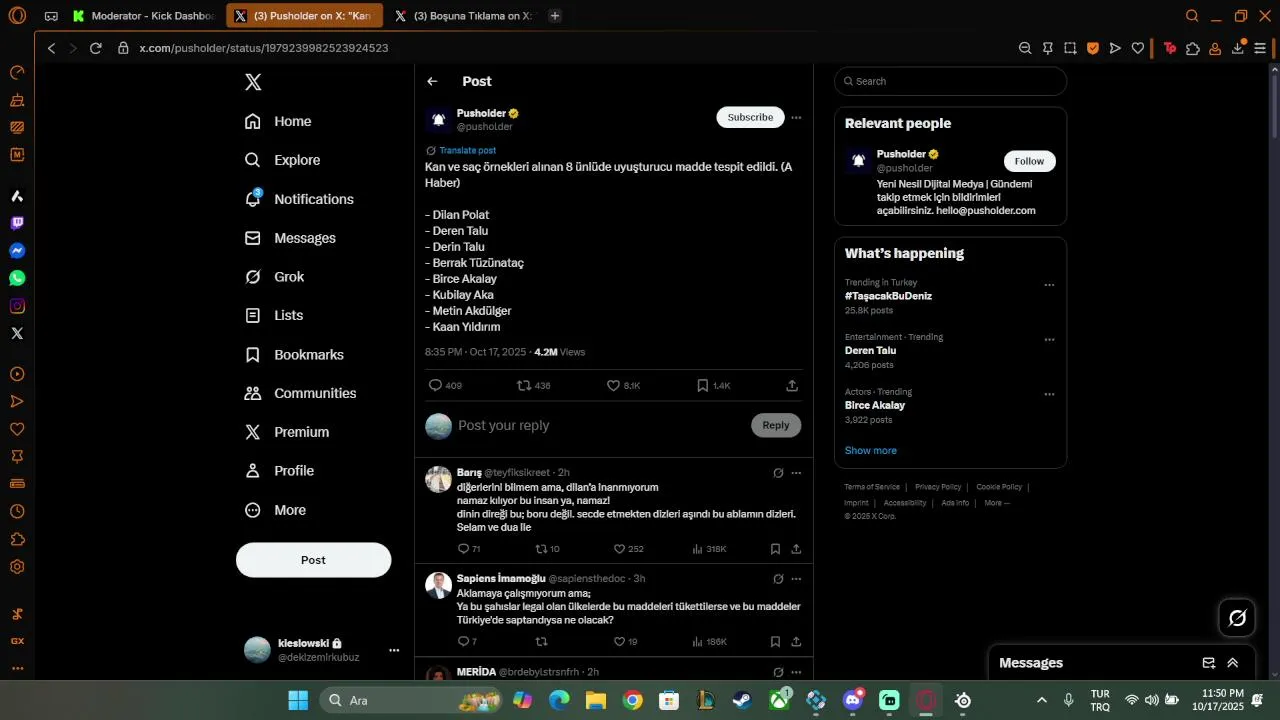Bookmark the post with 1.4K bookmarks
This screenshot has width=1280, height=720.
click(713, 385)
